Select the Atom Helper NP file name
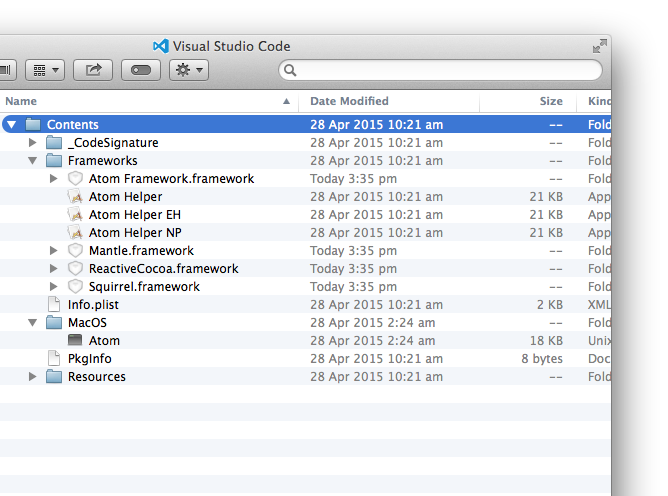Image resolution: width=668 pixels, height=496 pixels. tap(135, 233)
